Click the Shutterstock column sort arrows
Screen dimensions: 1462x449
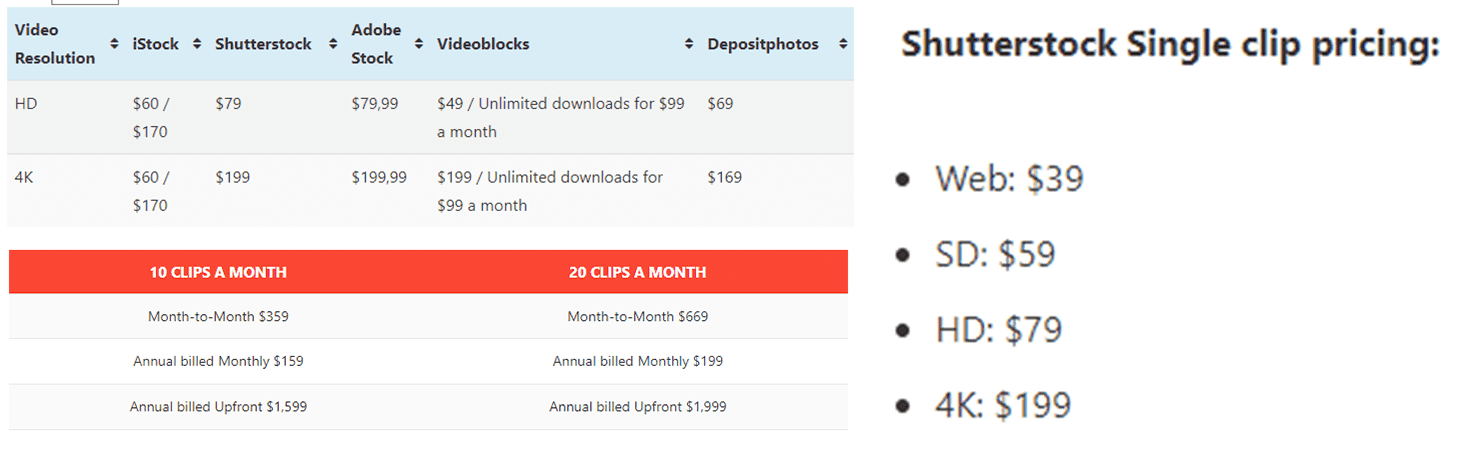333,44
